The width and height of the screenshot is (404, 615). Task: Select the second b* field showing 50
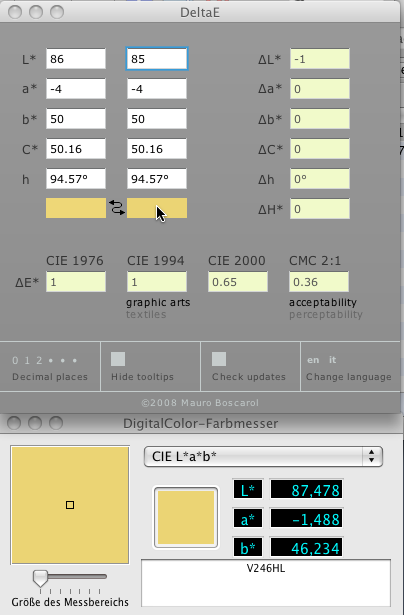(157, 119)
